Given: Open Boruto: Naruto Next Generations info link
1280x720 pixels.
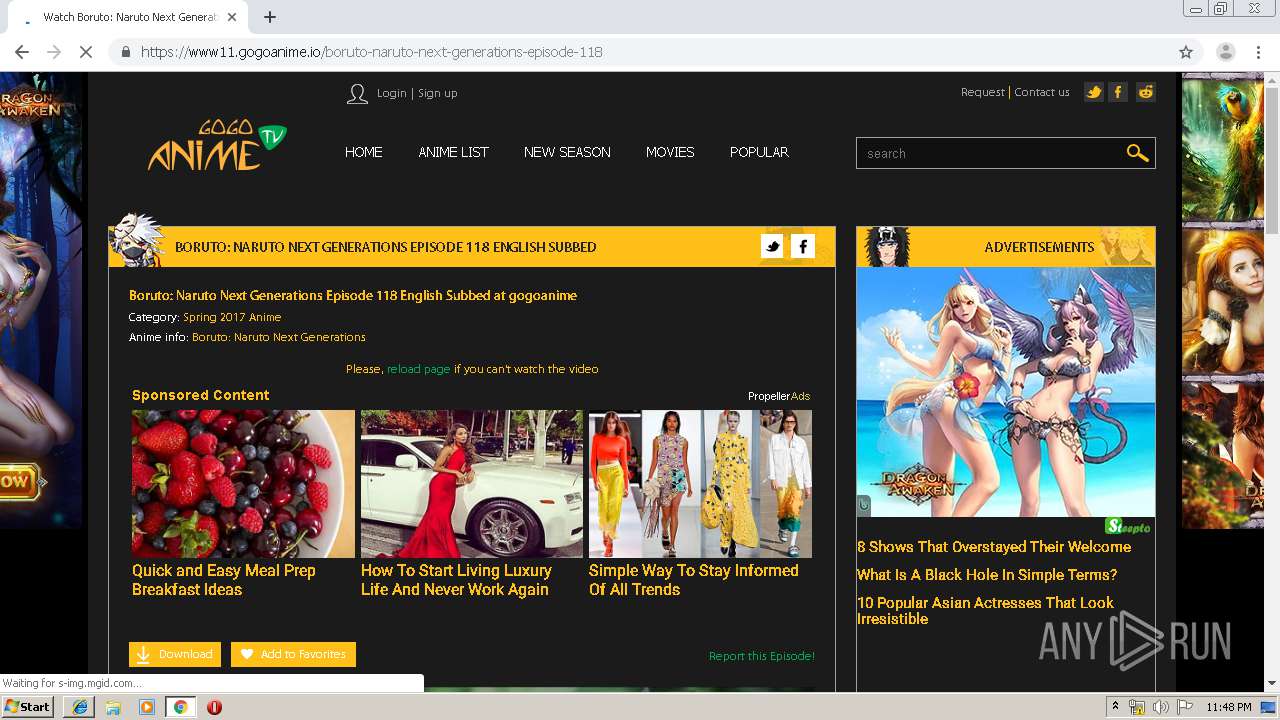Looking at the screenshot, I should (279, 337).
